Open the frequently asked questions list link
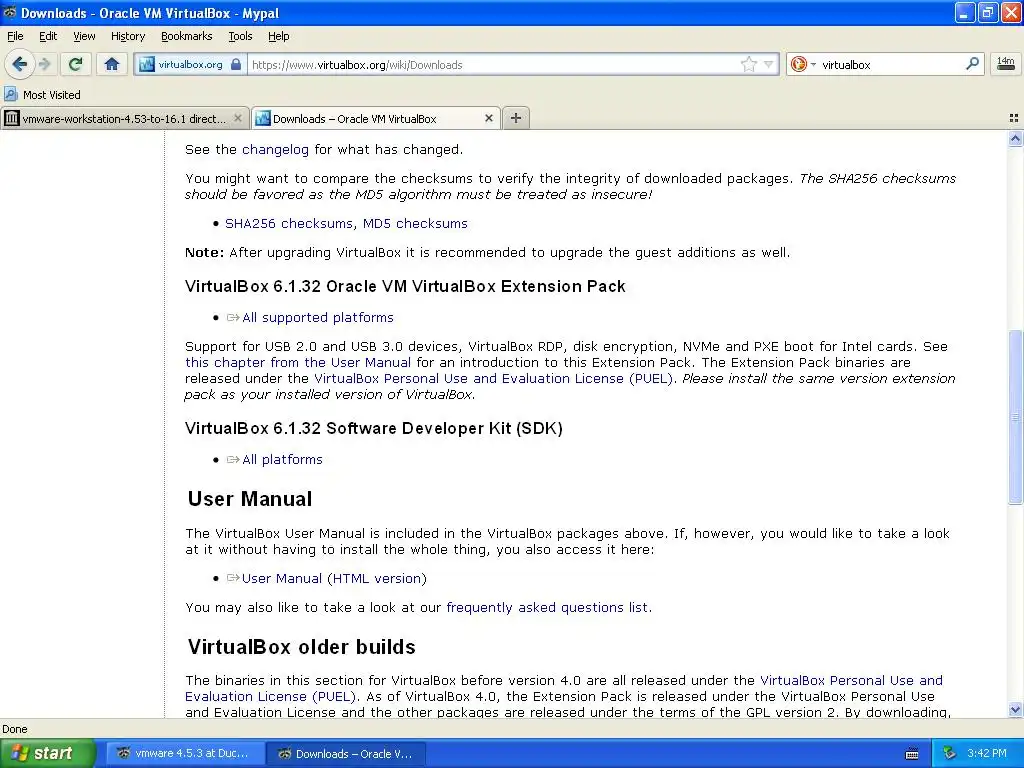Screen dimensions: 1024x768 (547, 607)
